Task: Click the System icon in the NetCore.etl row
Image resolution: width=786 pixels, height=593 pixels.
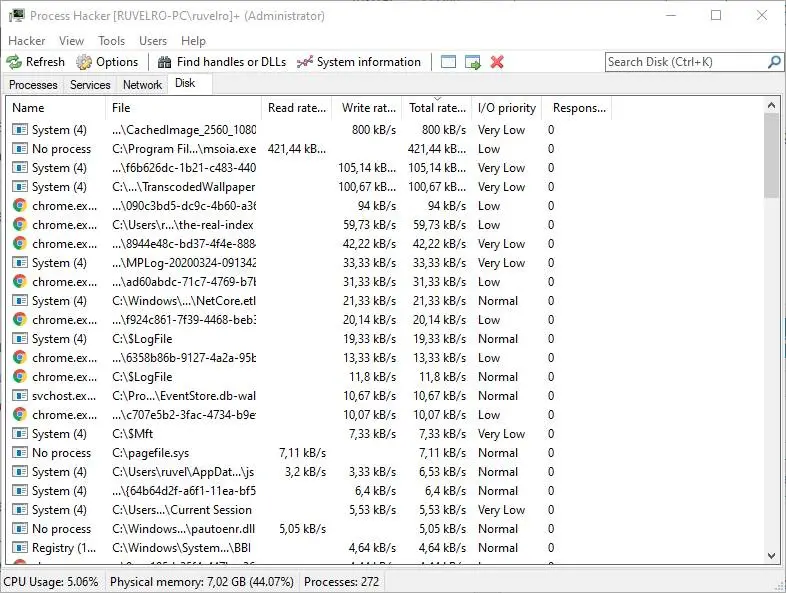Action: coord(20,301)
